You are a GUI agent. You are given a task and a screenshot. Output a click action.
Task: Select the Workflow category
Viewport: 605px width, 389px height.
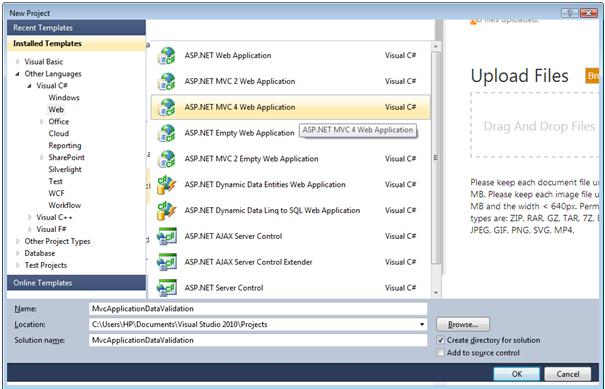coord(65,205)
